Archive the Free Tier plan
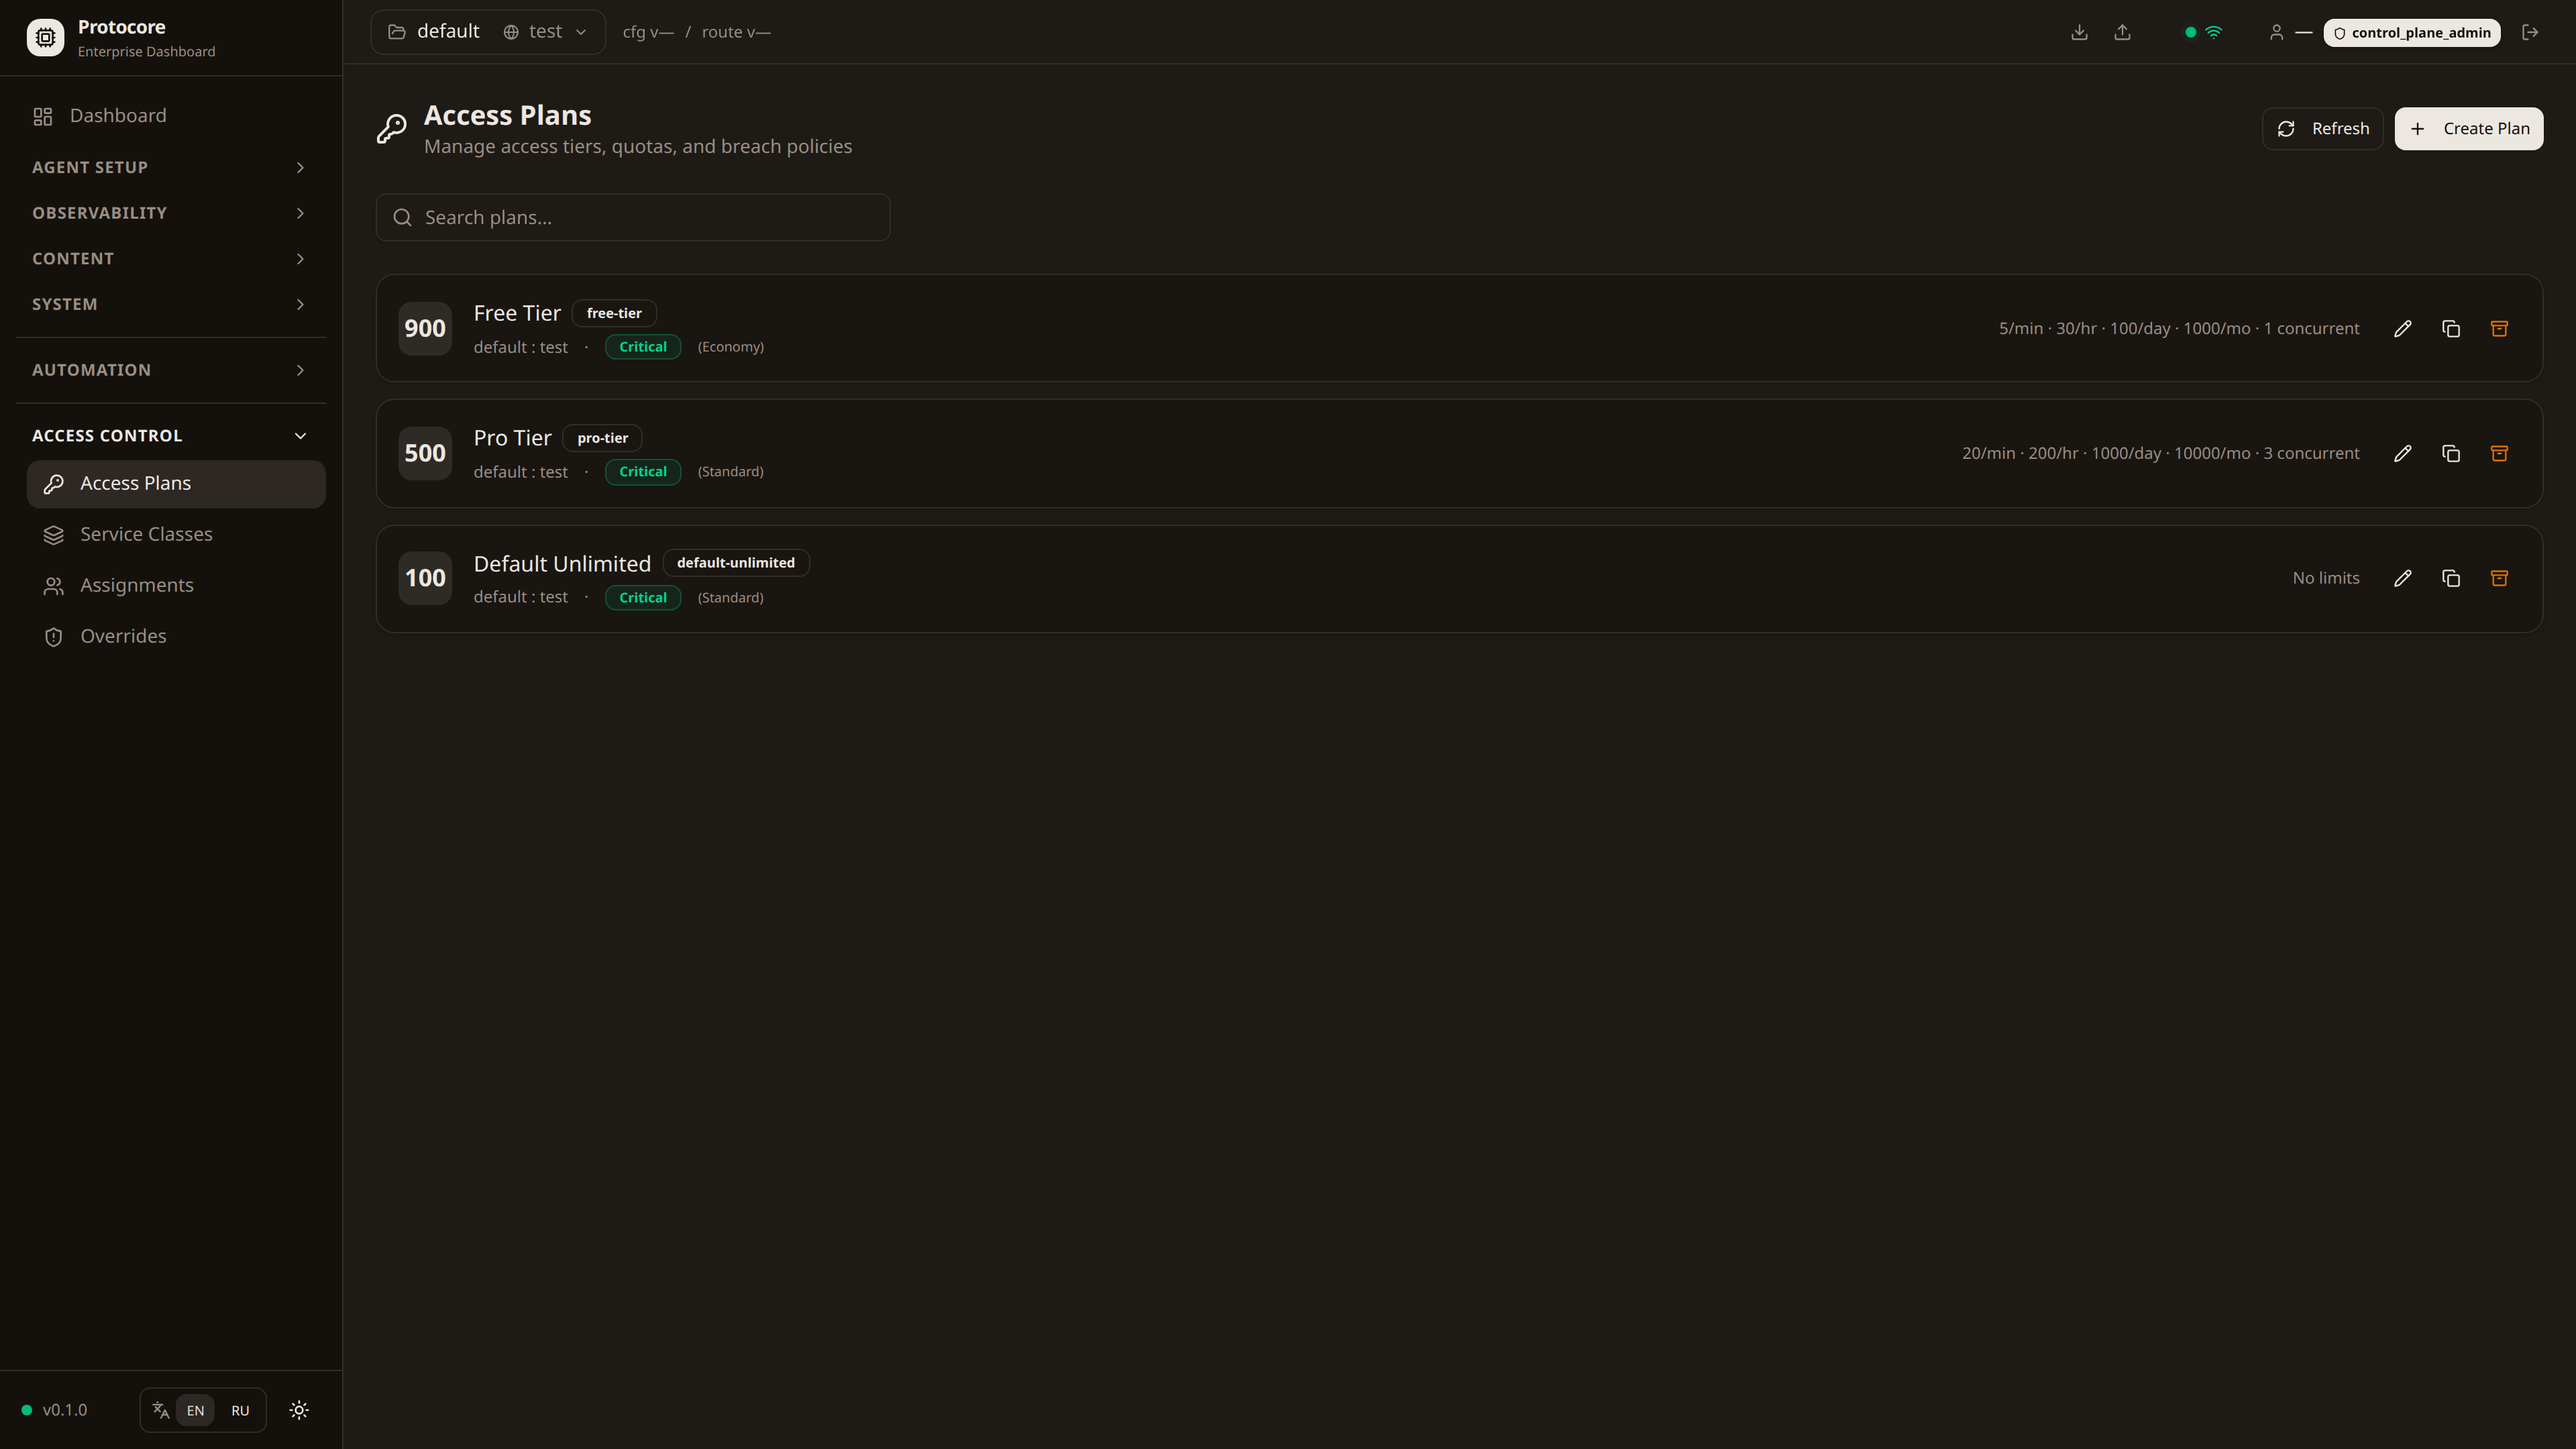 click(2498, 329)
